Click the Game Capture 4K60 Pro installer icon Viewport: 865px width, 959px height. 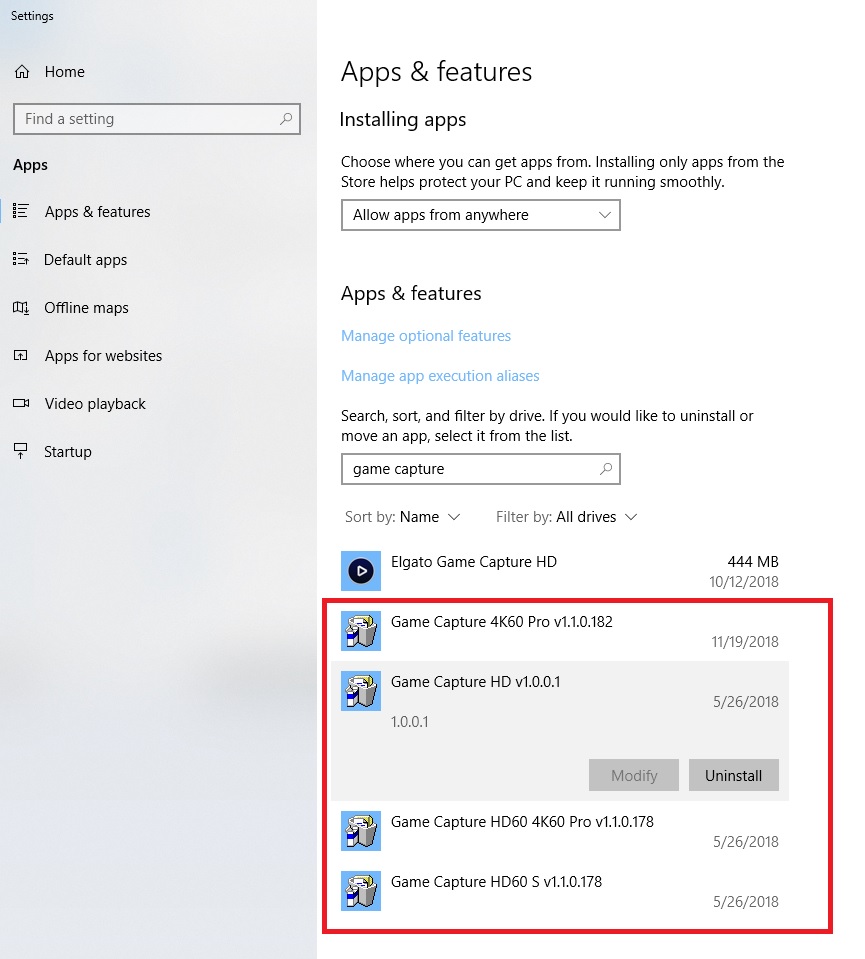click(x=361, y=631)
